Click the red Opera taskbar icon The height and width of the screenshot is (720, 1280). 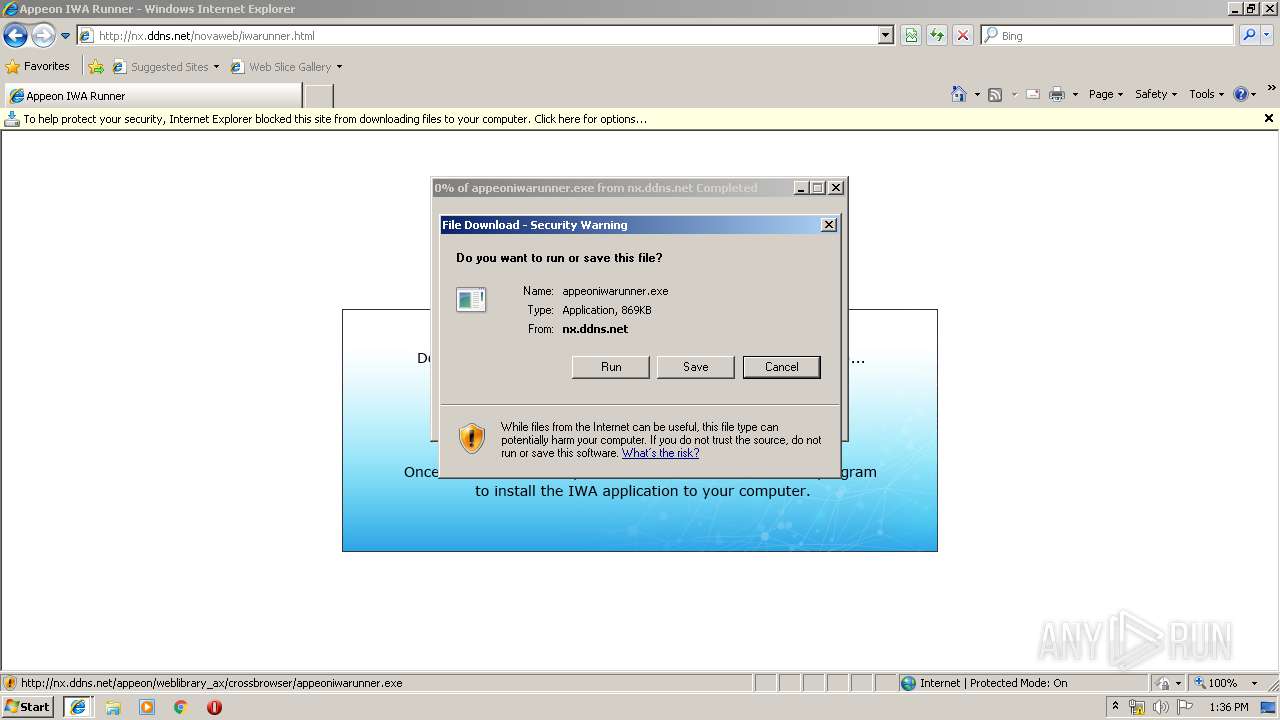click(214, 707)
